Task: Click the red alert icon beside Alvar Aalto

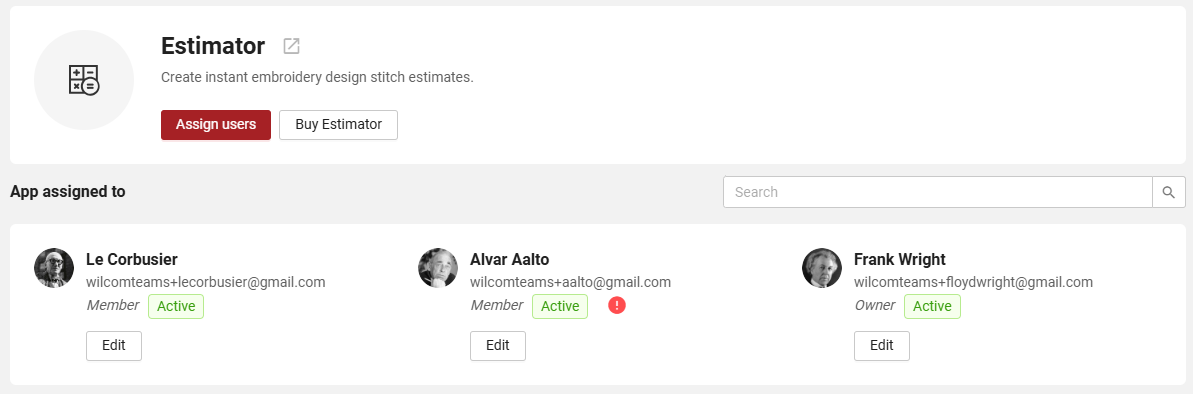Action: (x=617, y=306)
